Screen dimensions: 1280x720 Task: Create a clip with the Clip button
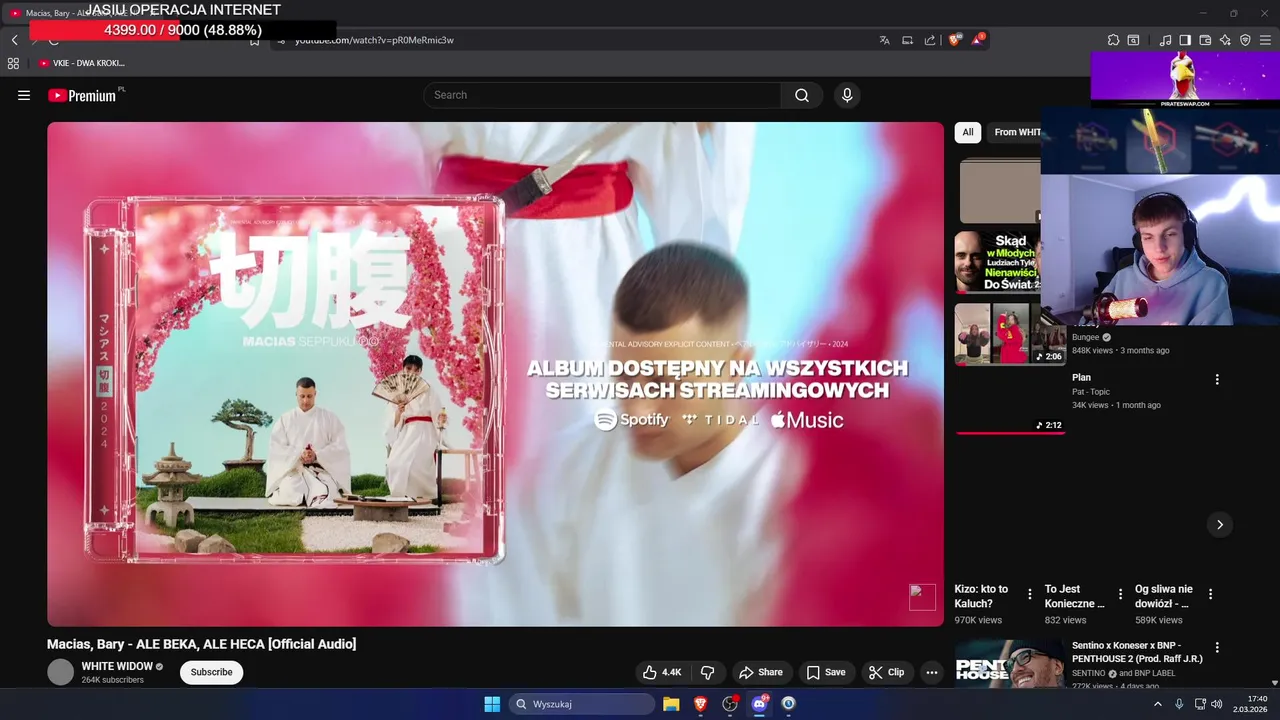[886, 672]
